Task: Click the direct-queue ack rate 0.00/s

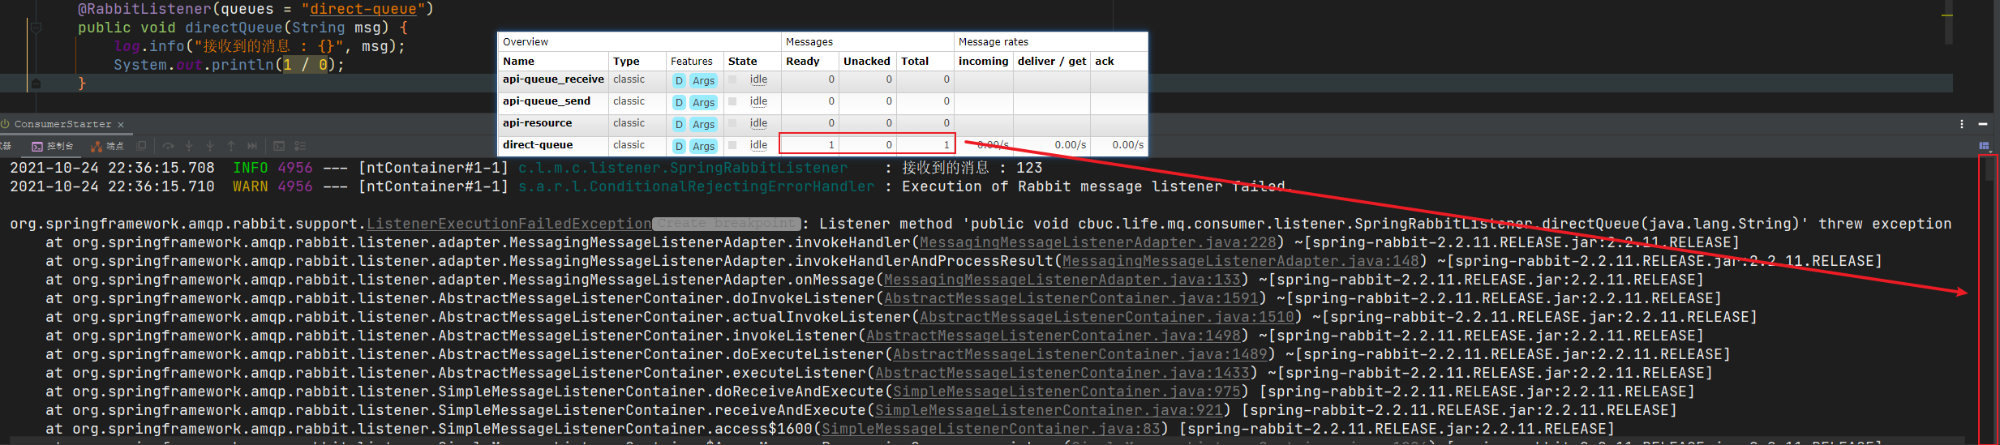Action: click(x=1127, y=146)
